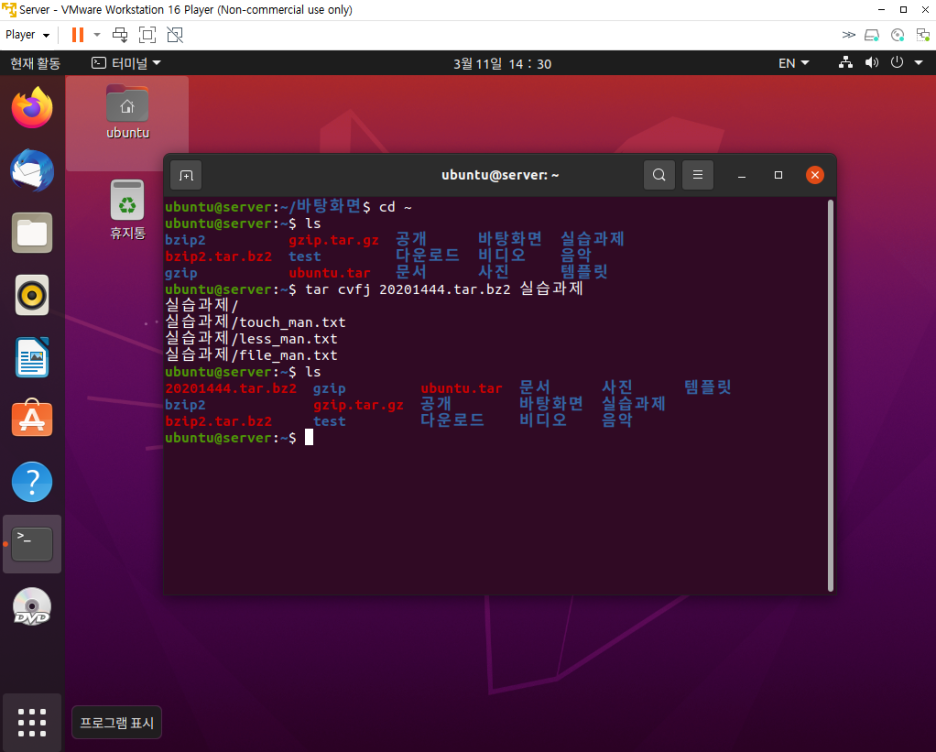Select the 휴지통 trash desktop icon

coord(127,209)
